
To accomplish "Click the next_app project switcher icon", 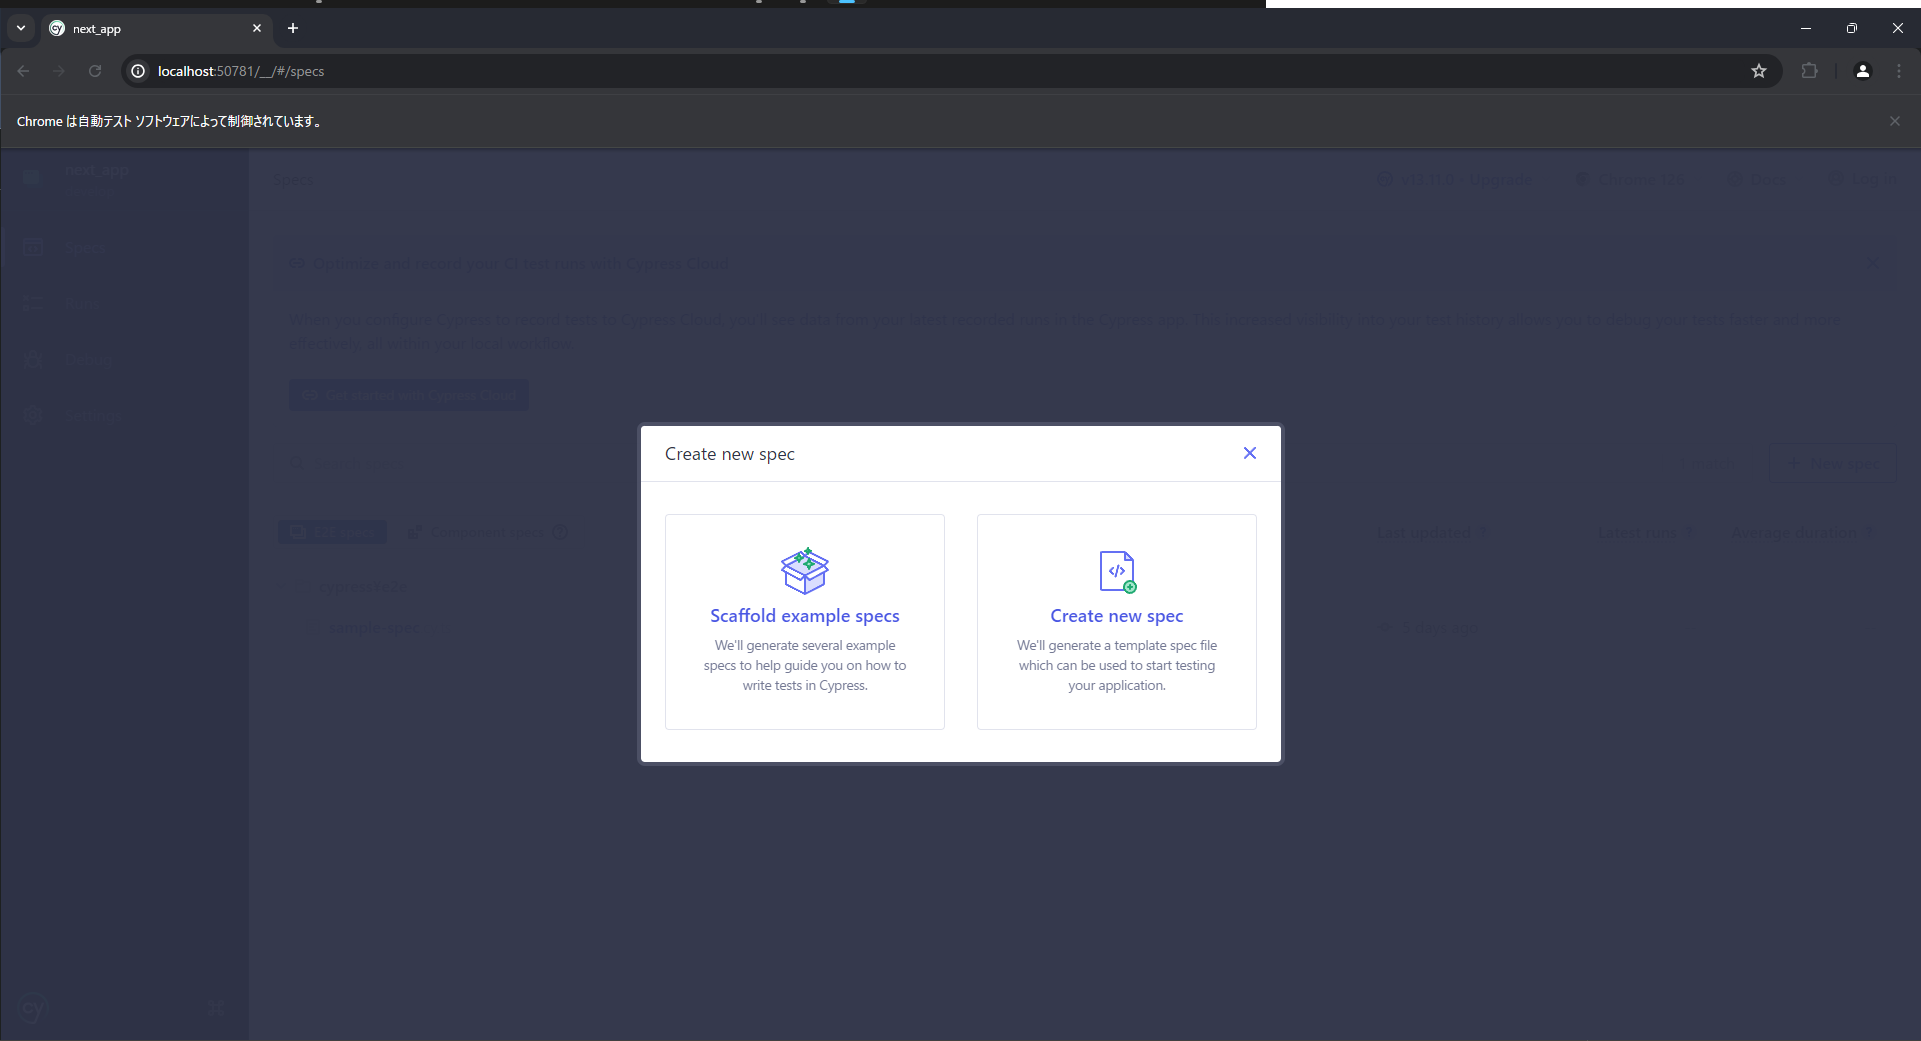I will pyautogui.click(x=31, y=177).
